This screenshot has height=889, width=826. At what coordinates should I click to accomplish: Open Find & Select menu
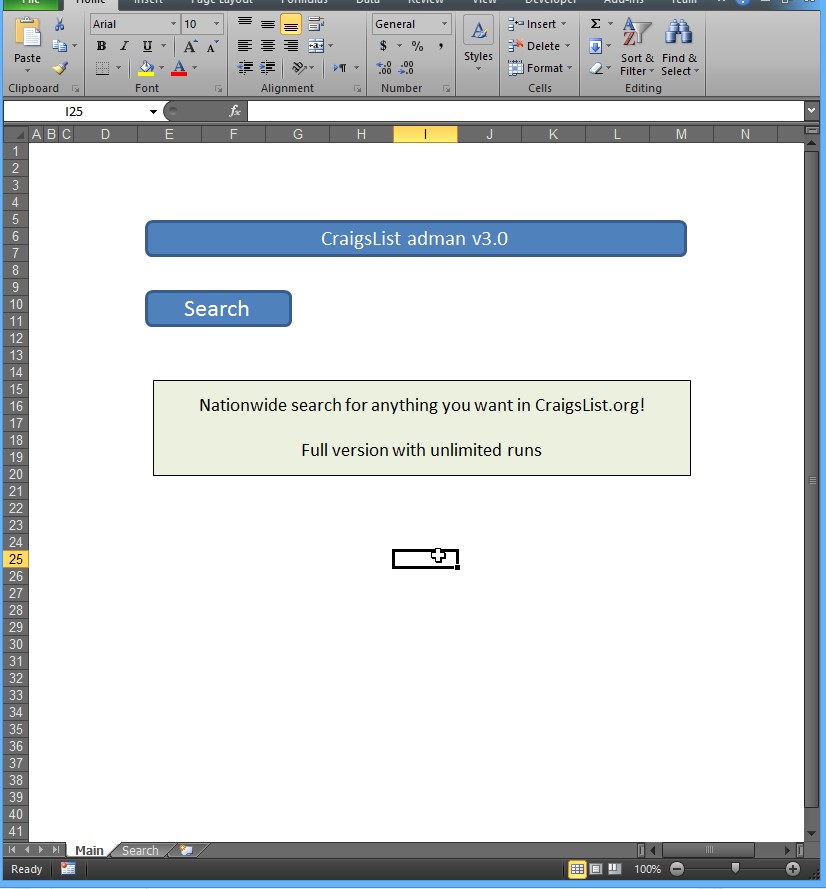click(x=679, y=46)
